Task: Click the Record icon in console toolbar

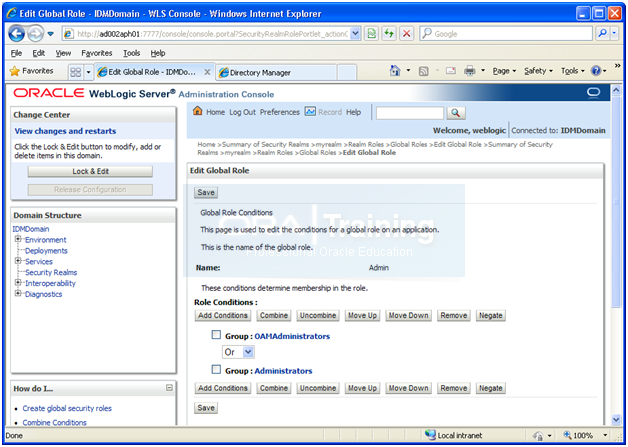Action: click(310, 111)
